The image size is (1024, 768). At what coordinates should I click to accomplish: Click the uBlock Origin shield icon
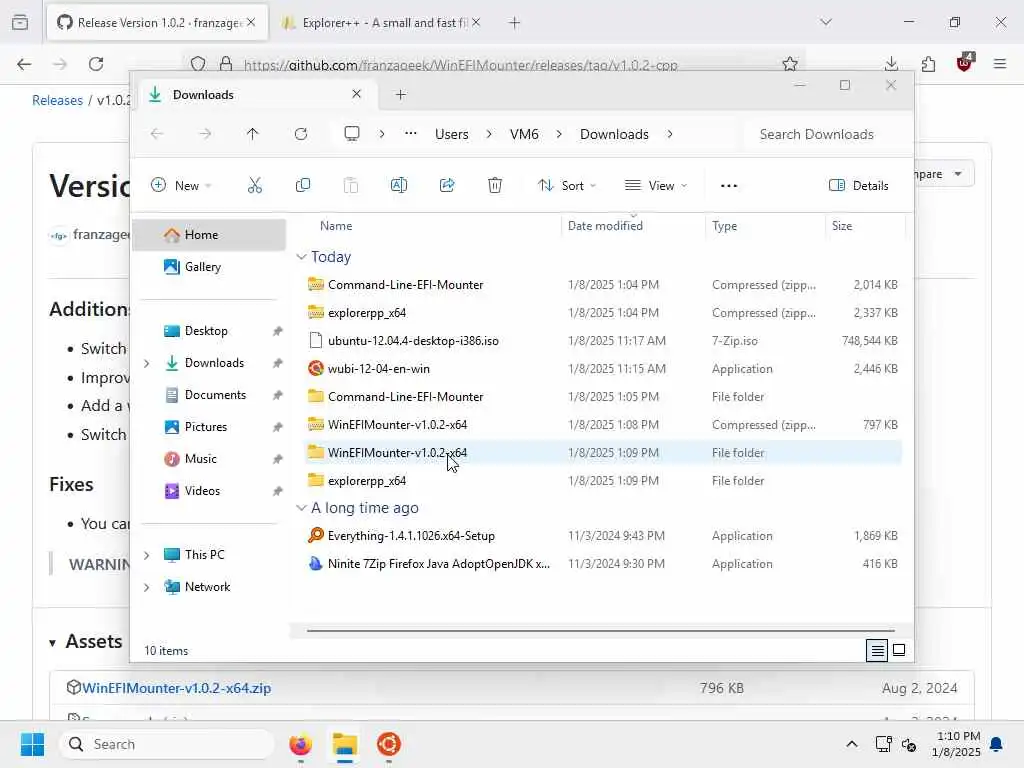coord(965,63)
